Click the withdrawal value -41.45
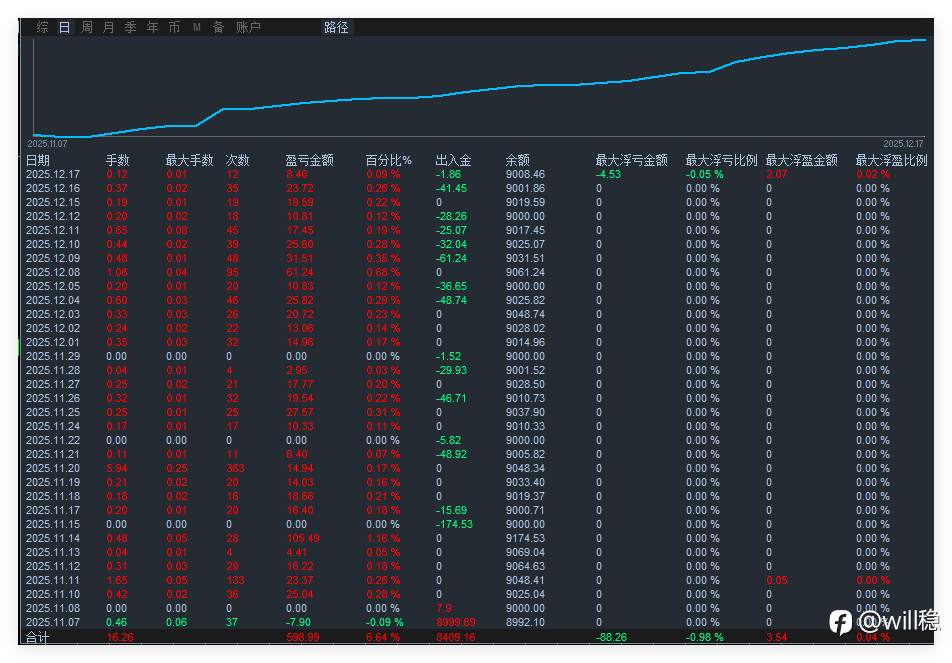952x663 pixels. pyautogui.click(x=452, y=188)
